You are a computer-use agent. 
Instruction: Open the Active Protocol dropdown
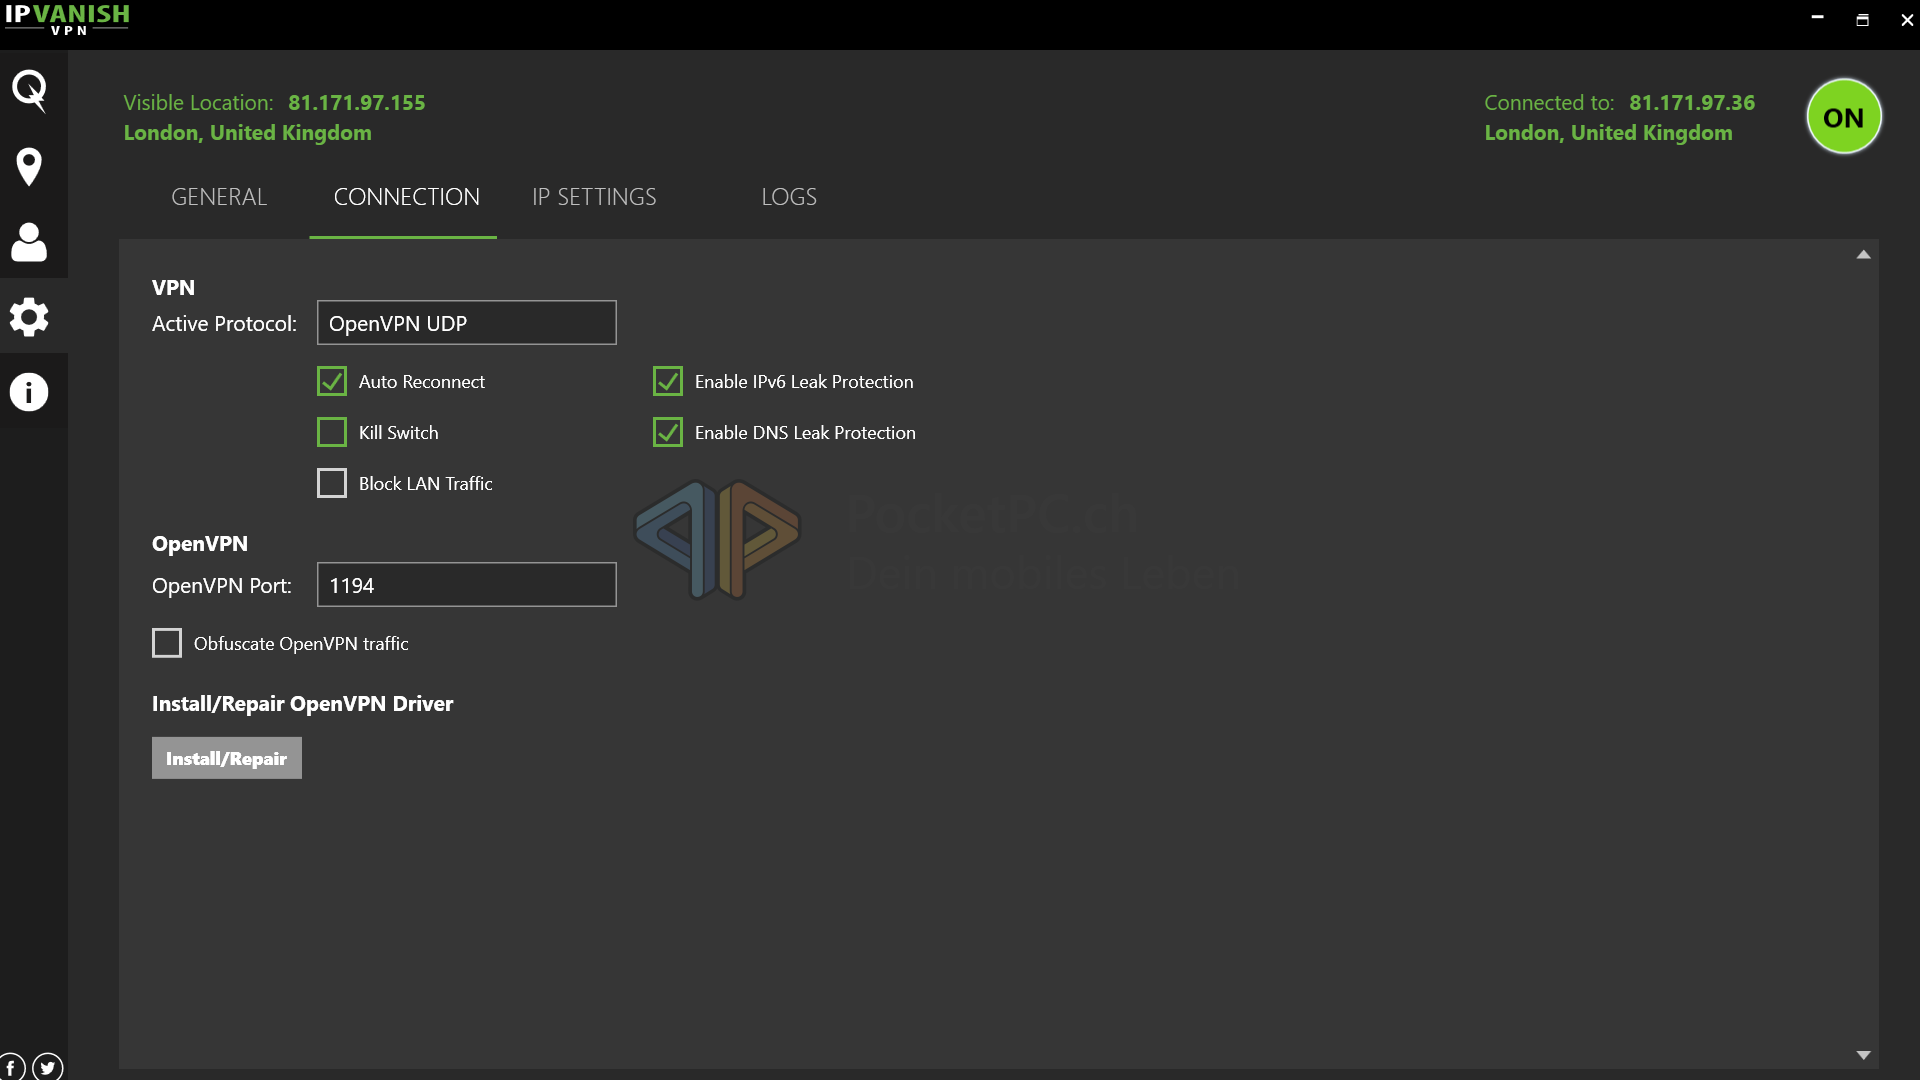point(466,323)
